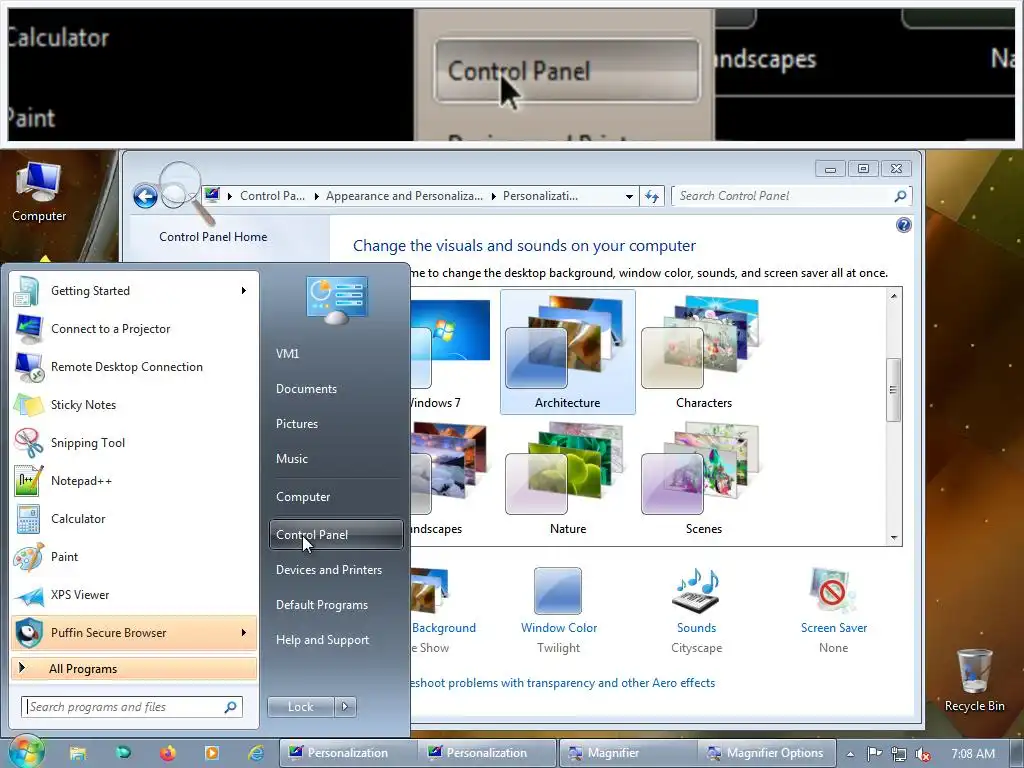Click the Action Center flag tray icon
This screenshot has width=1024, height=768.
[874, 754]
